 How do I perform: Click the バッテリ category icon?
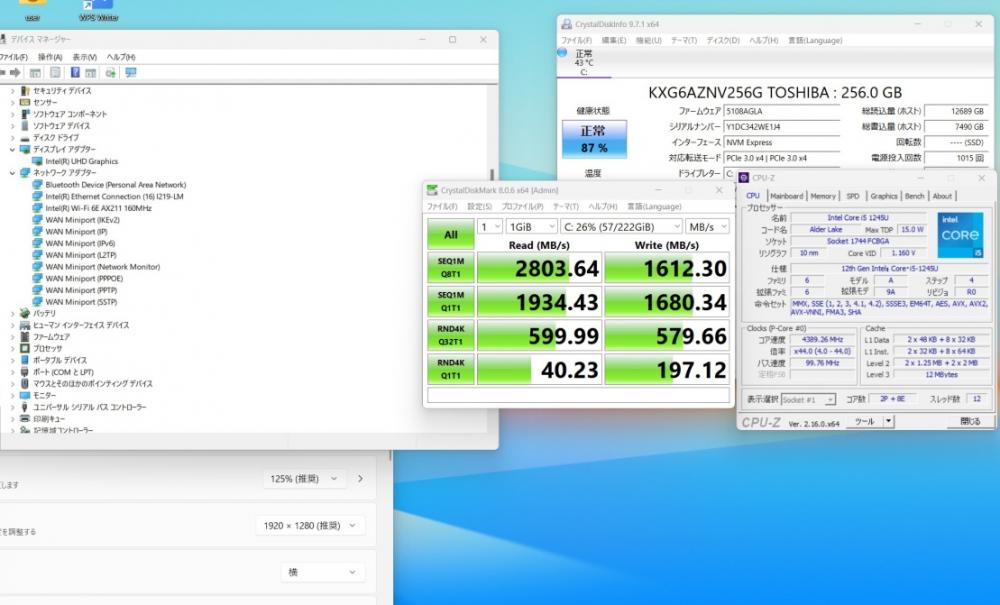(x=25, y=313)
